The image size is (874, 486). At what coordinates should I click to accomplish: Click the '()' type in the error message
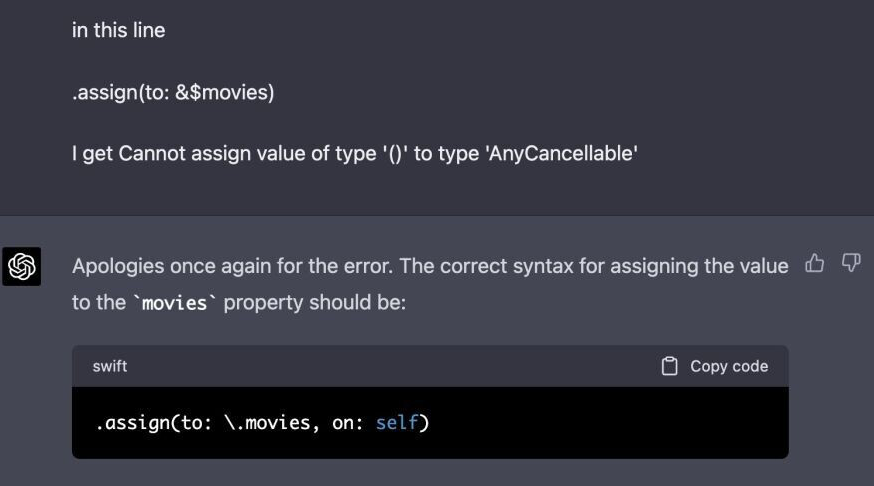(393, 154)
